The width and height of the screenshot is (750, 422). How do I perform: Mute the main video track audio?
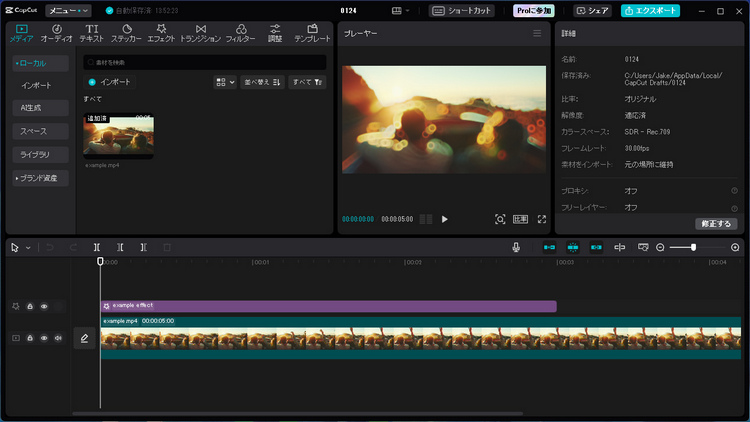58,338
